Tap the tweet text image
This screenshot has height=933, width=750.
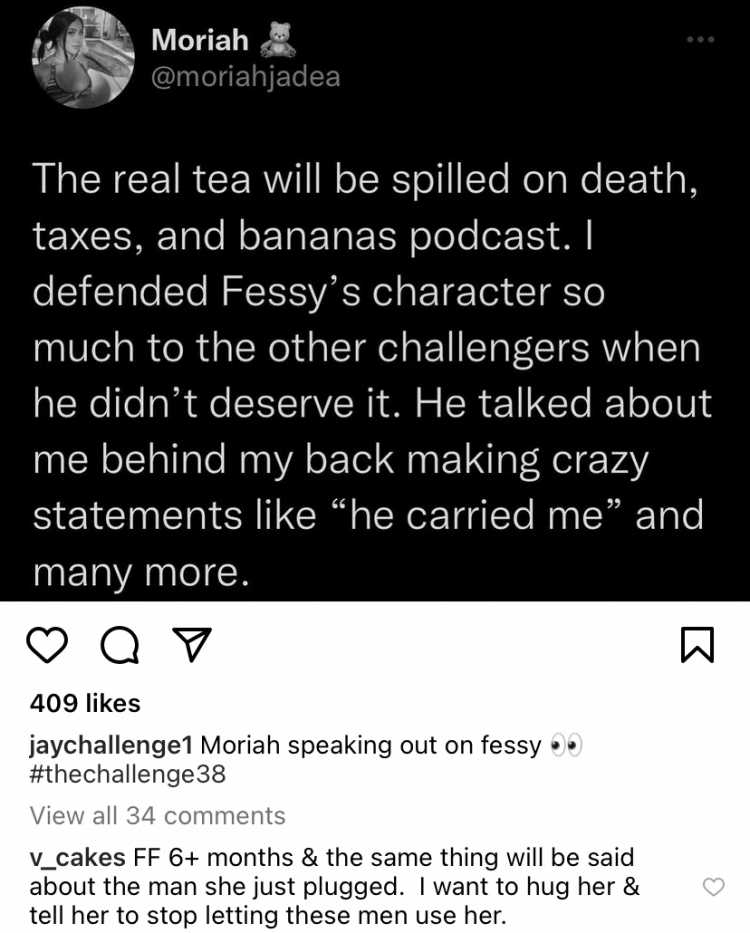(375, 300)
